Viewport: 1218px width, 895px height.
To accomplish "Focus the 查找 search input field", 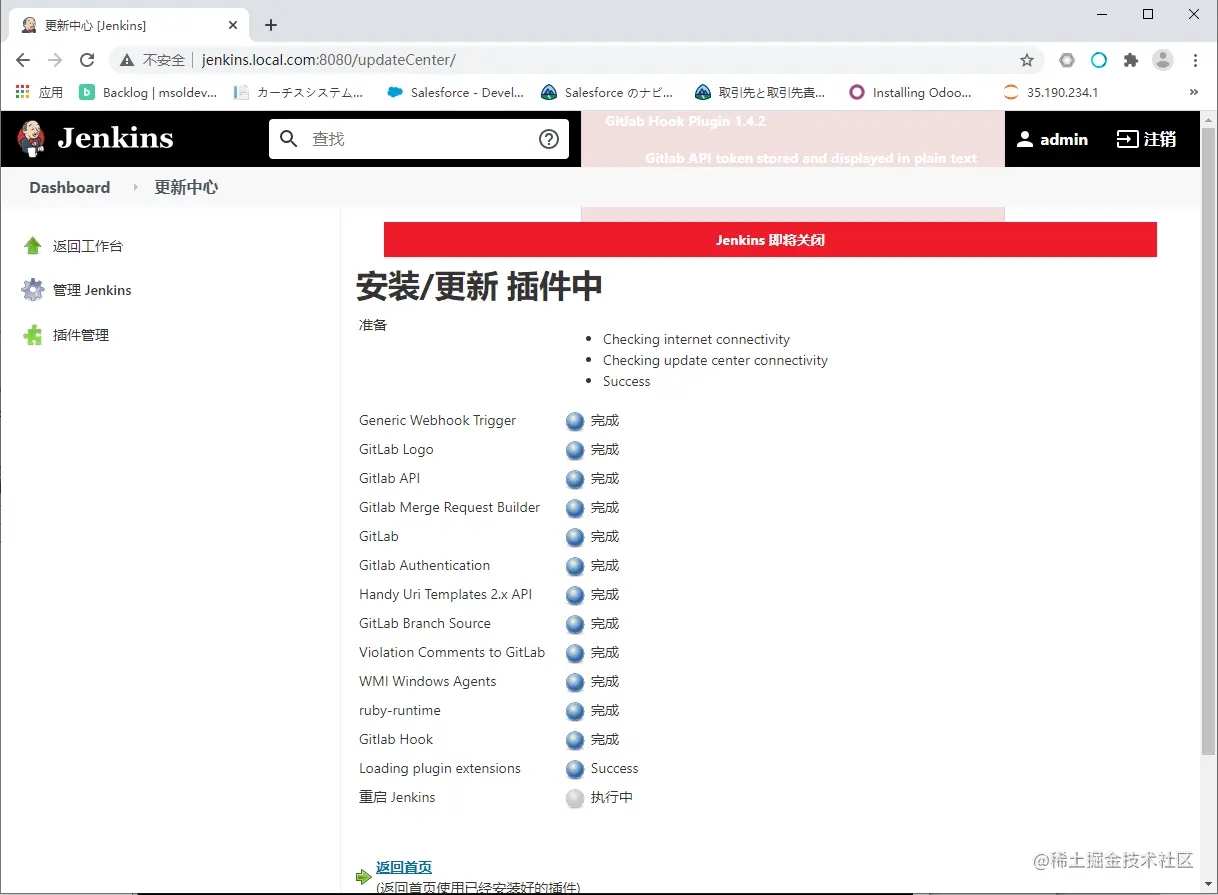I will [x=420, y=139].
